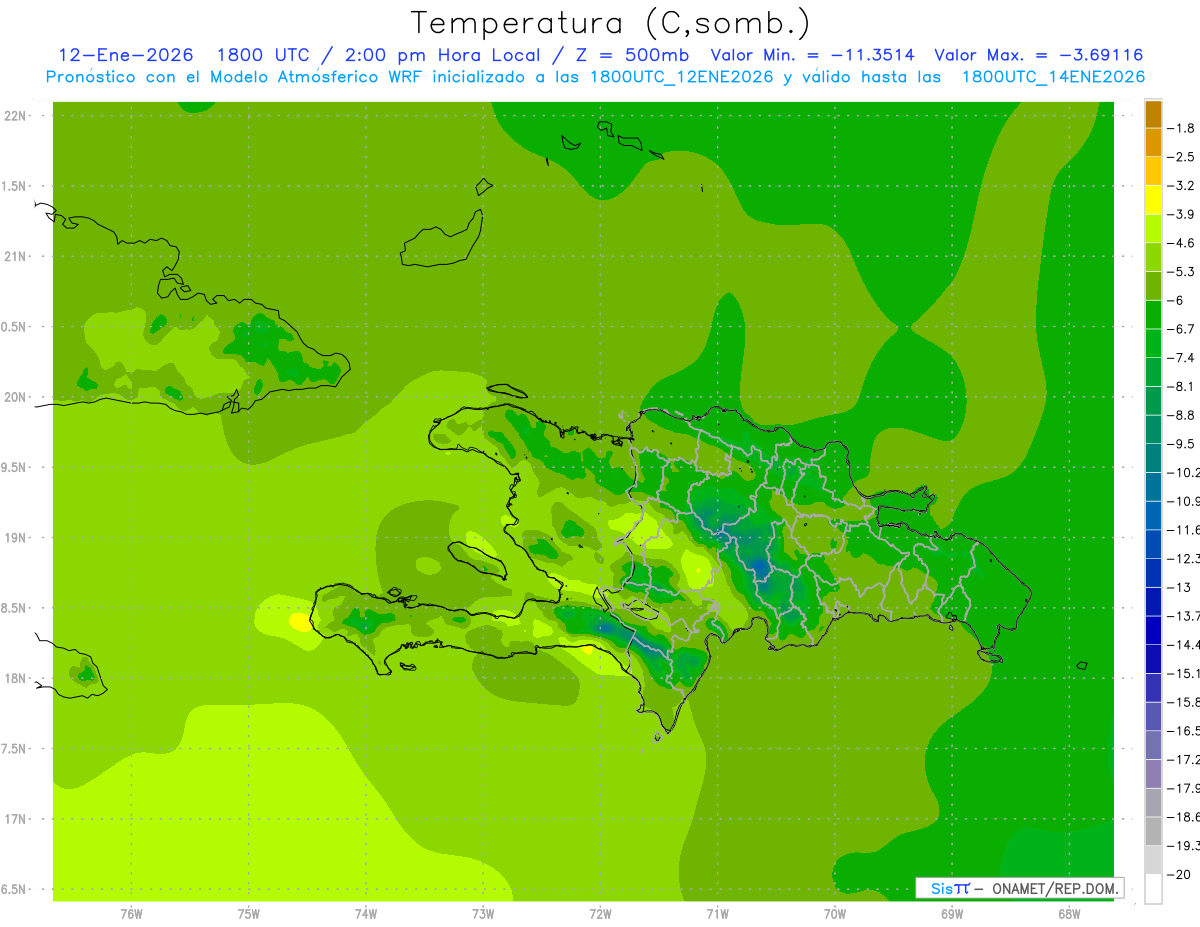This screenshot has width=1200, height=927.
Task: Click the blue swatch between -13 and -13.7
Action: pos(1153,602)
